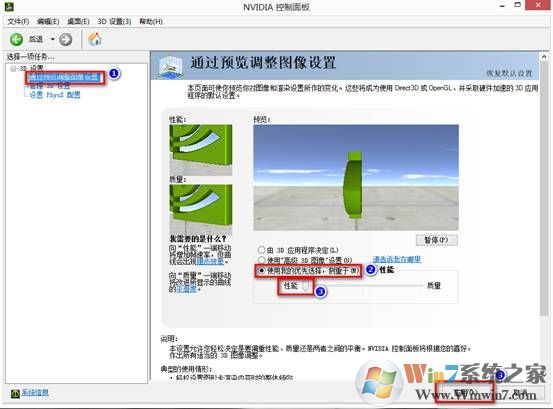Select 设置 PhysX 配置 tree item
This screenshot has height=409, width=553.
pyautogui.click(x=55, y=94)
